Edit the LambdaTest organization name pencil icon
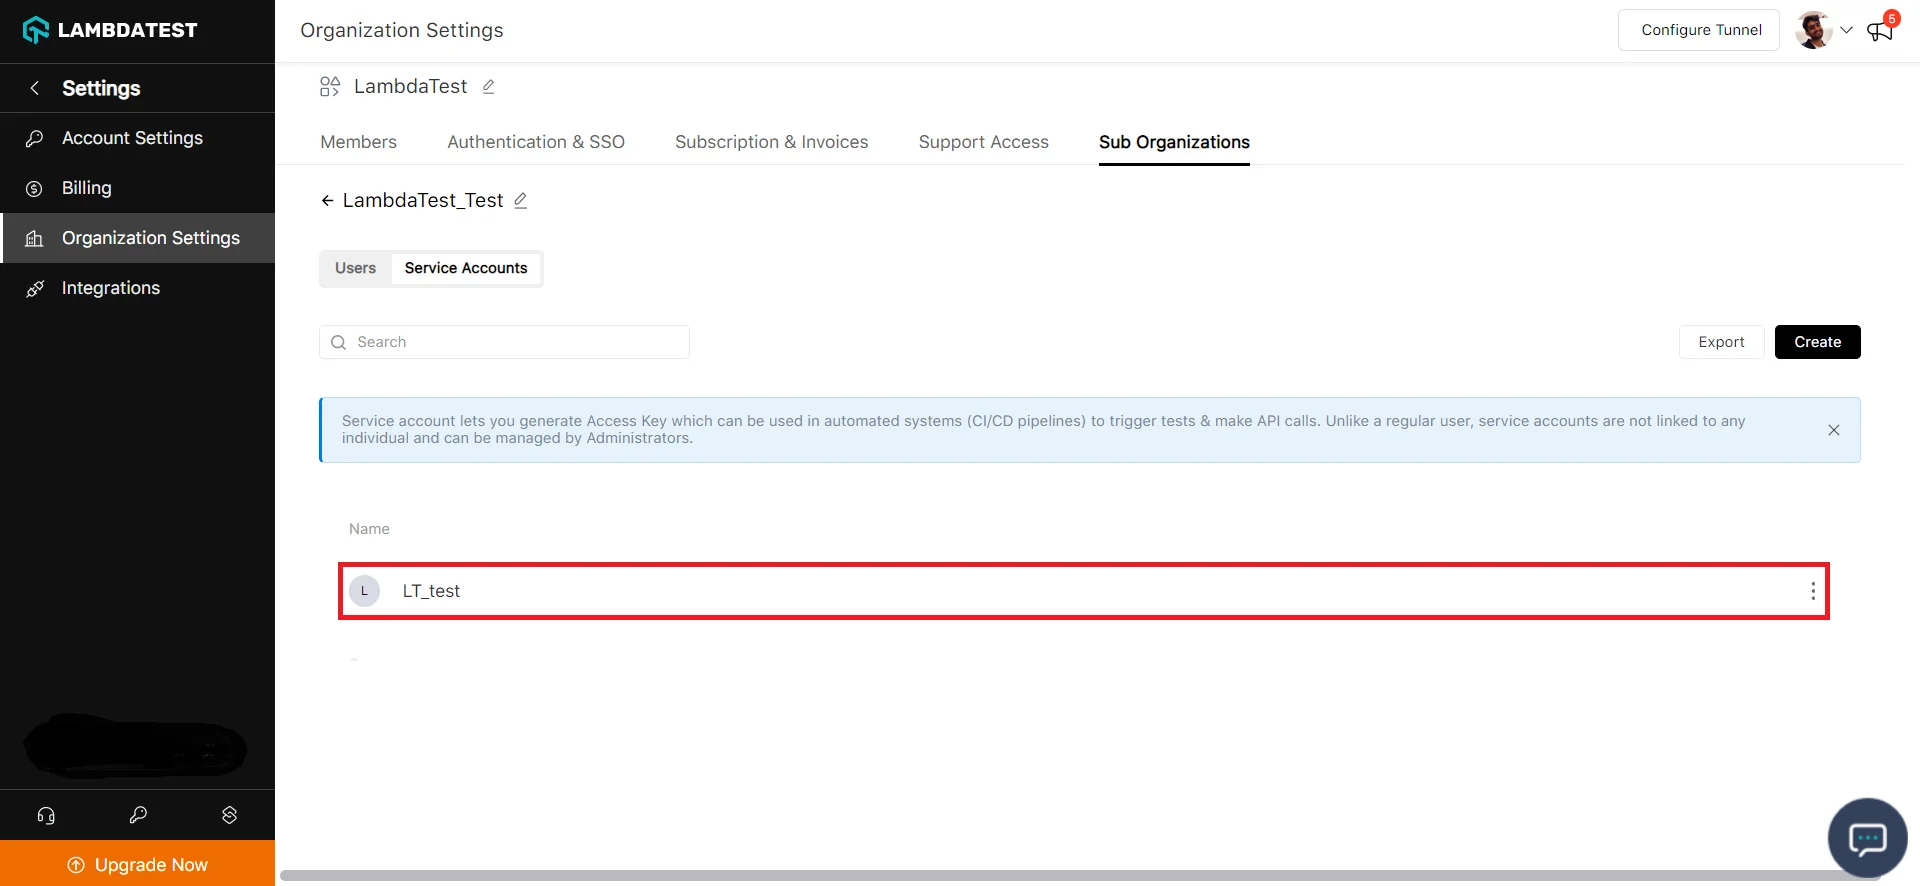The height and width of the screenshot is (886, 1920). coord(488,87)
